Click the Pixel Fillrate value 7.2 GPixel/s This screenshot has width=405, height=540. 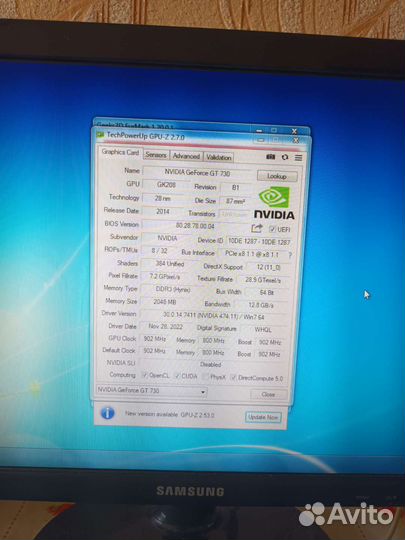(x=165, y=277)
